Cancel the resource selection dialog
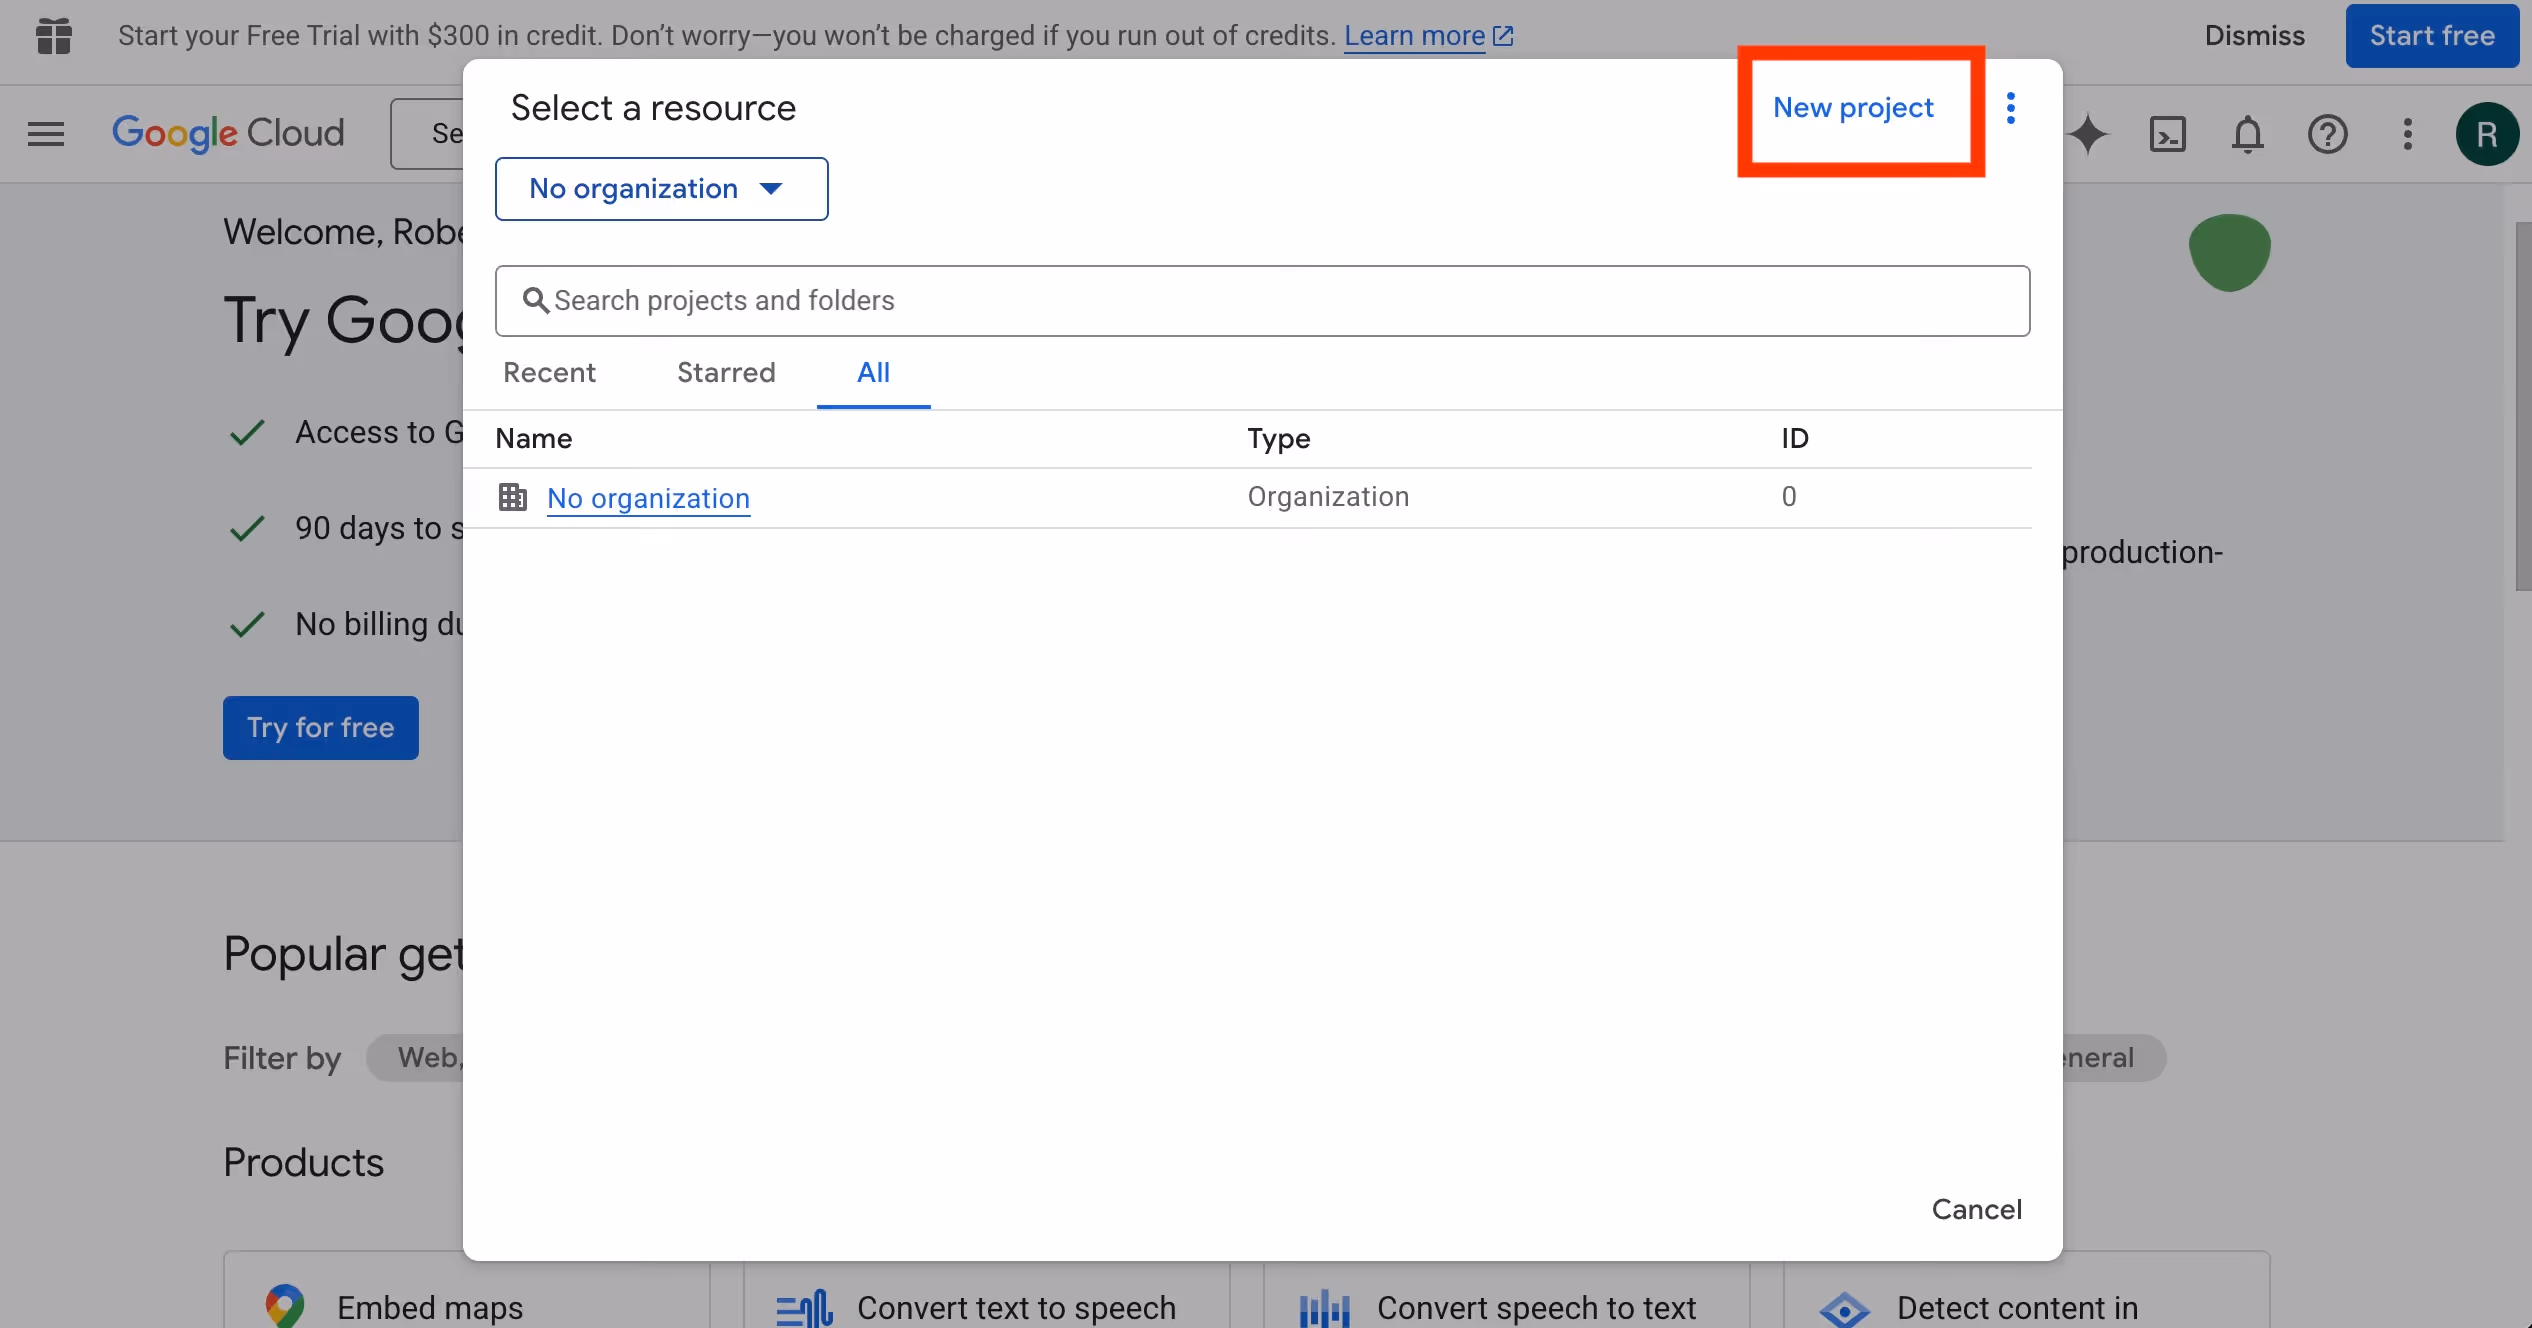The image size is (2532, 1328). pyautogui.click(x=1976, y=1209)
